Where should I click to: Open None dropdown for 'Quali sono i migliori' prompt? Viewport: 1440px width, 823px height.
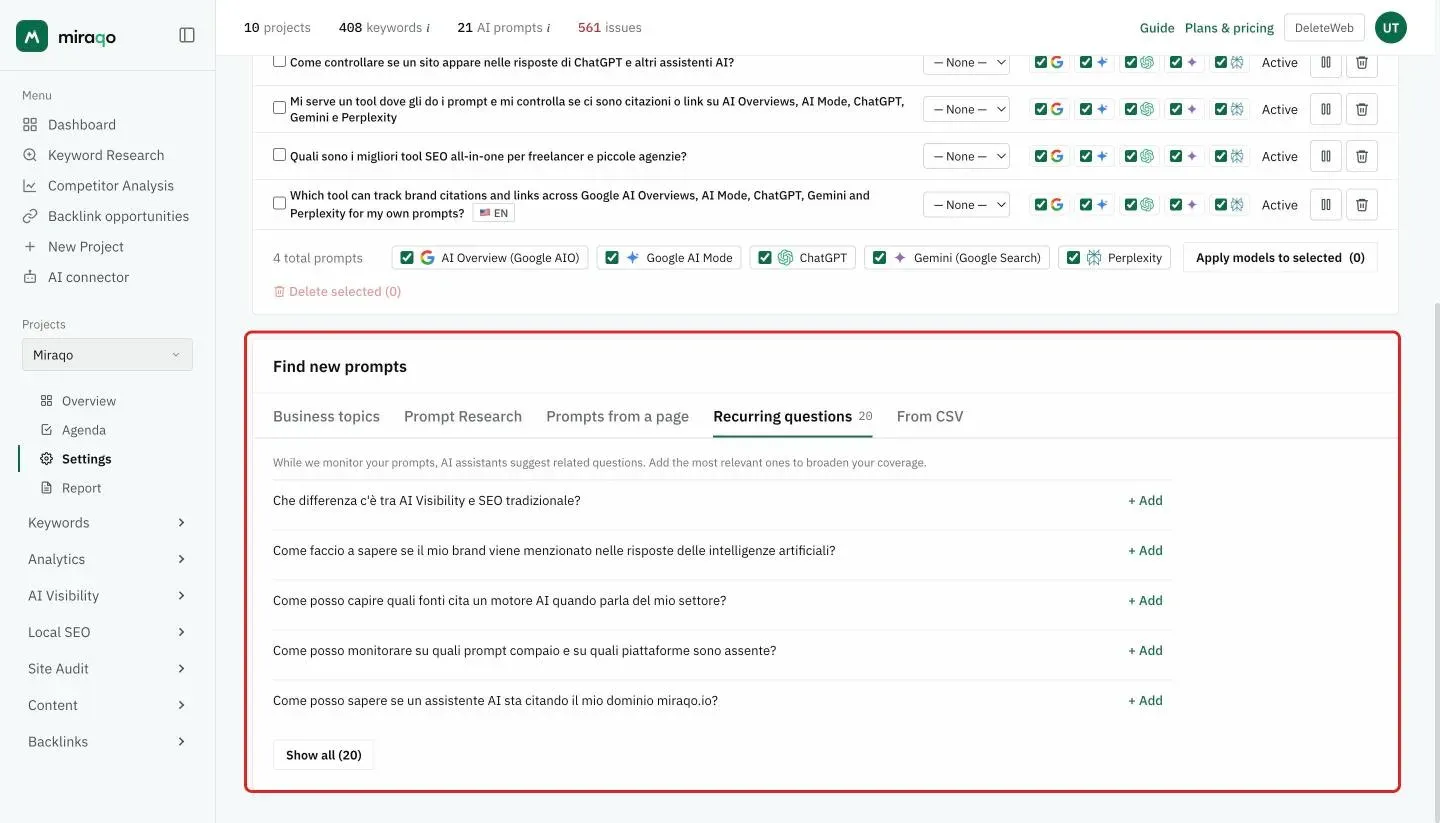coord(966,156)
